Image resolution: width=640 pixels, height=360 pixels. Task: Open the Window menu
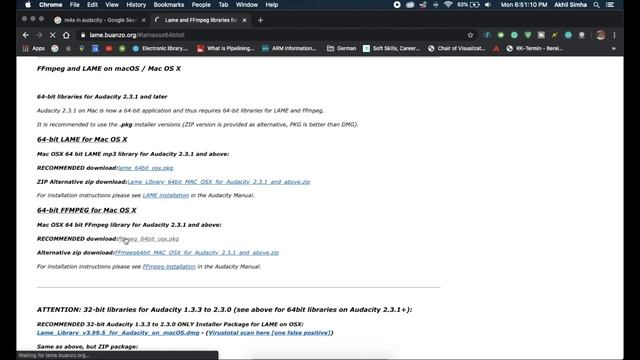point(247,5)
